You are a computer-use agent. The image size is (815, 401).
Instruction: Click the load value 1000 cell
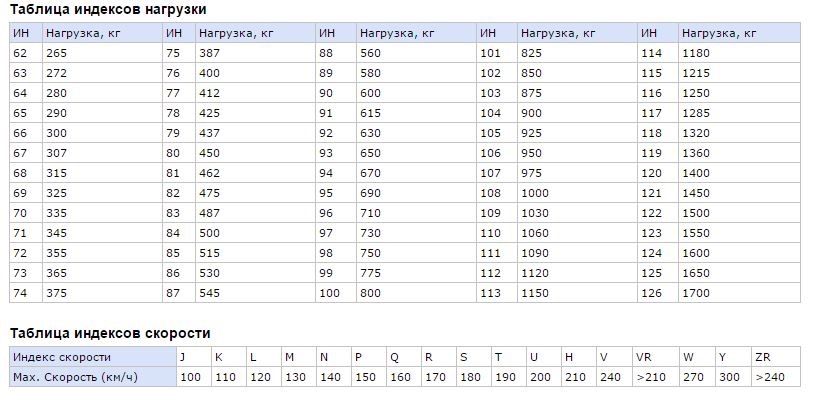(536, 193)
